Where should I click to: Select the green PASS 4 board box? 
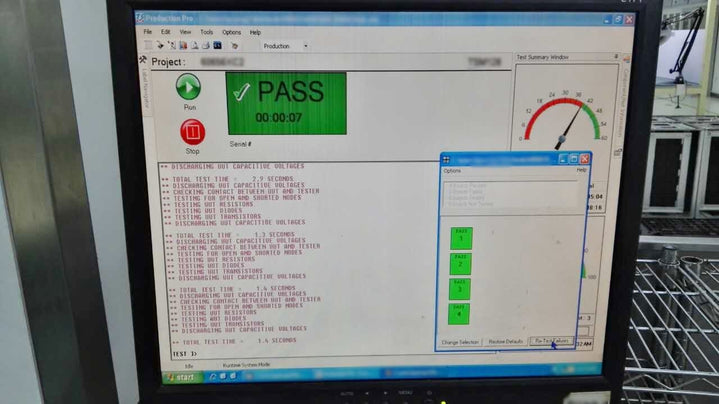pyautogui.click(x=459, y=314)
